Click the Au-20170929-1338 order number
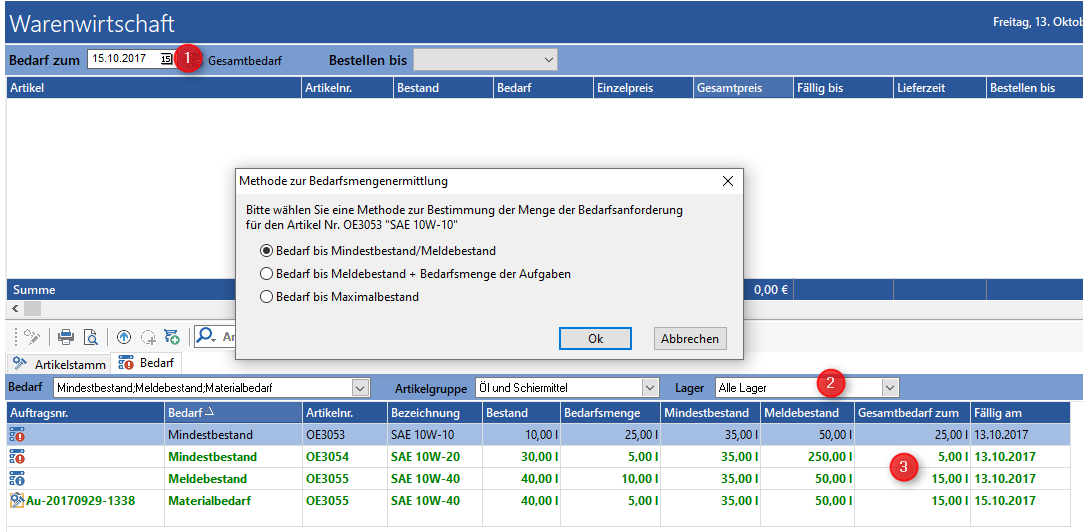The image size is (1083, 532). [x=79, y=500]
